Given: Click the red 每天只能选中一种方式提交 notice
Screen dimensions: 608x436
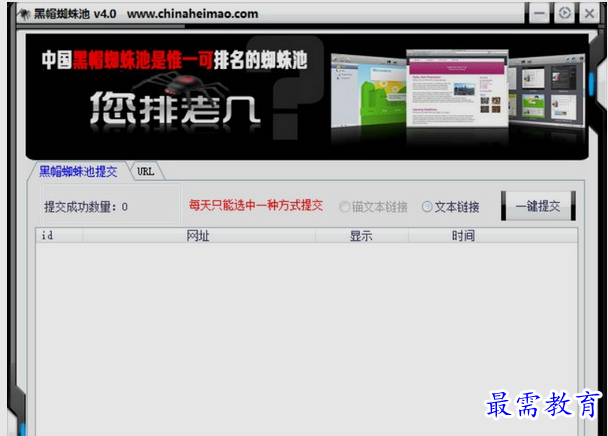Looking at the screenshot, I should coord(256,205).
